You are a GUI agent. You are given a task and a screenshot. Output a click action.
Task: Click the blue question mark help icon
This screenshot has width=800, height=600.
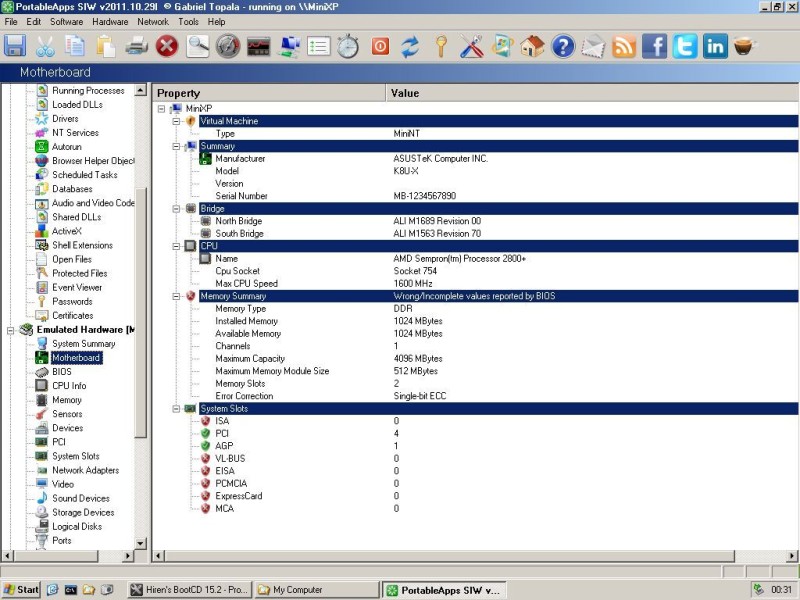pyautogui.click(x=563, y=46)
